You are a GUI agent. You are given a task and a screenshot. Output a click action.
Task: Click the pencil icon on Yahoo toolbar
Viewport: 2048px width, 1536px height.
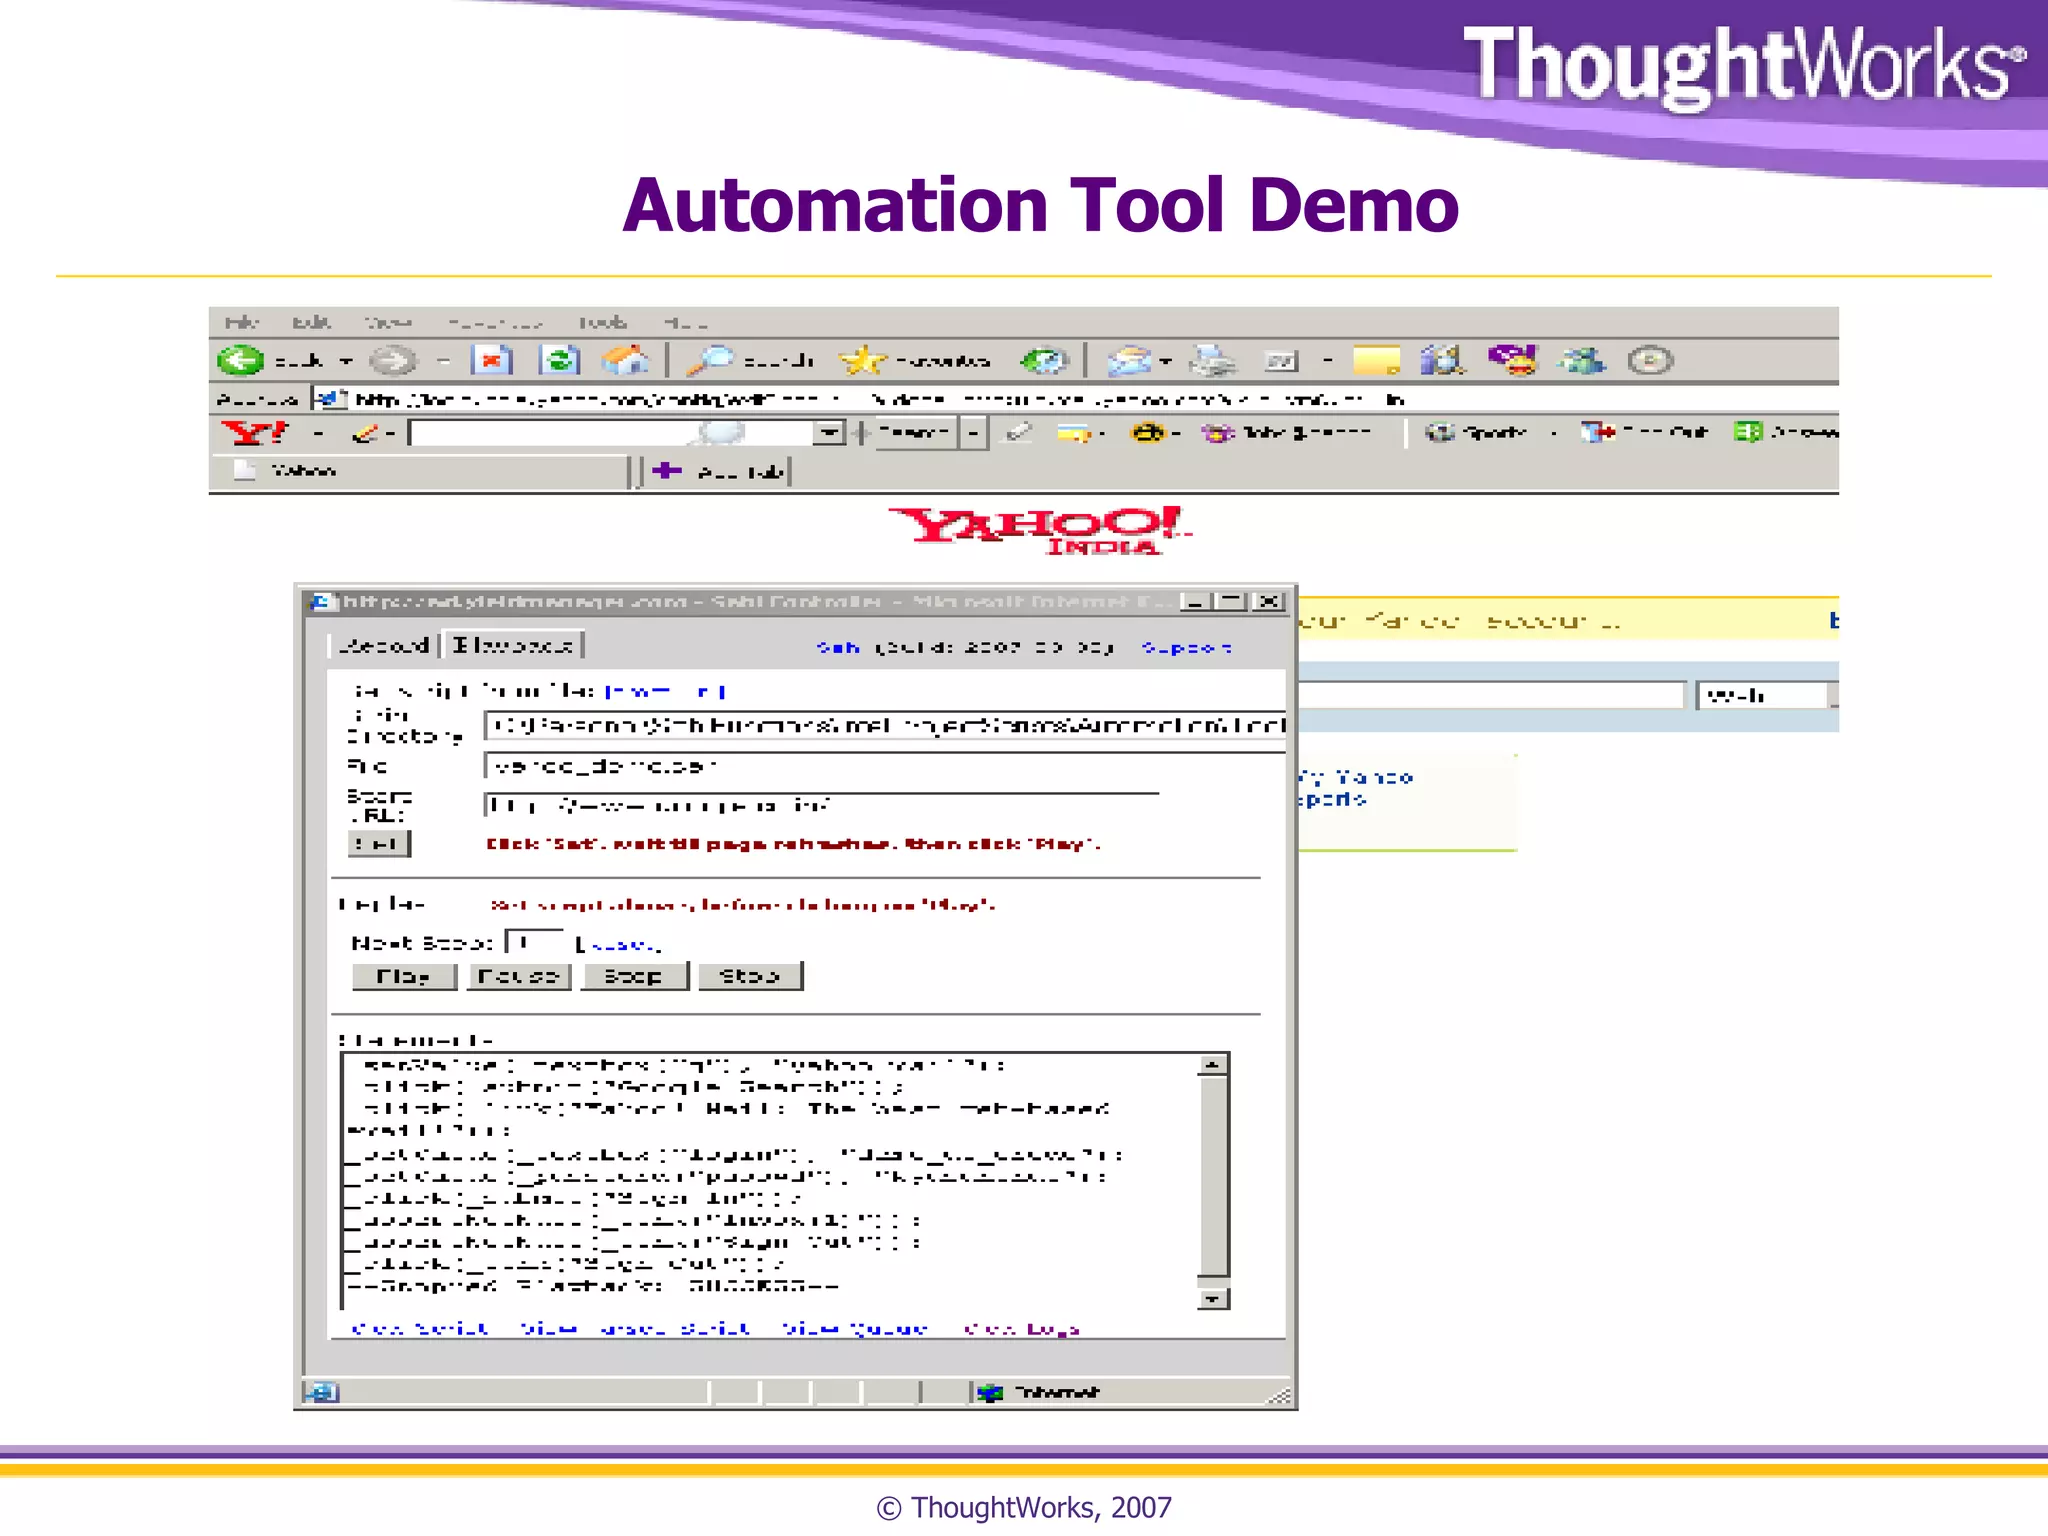[x=365, y=433]
